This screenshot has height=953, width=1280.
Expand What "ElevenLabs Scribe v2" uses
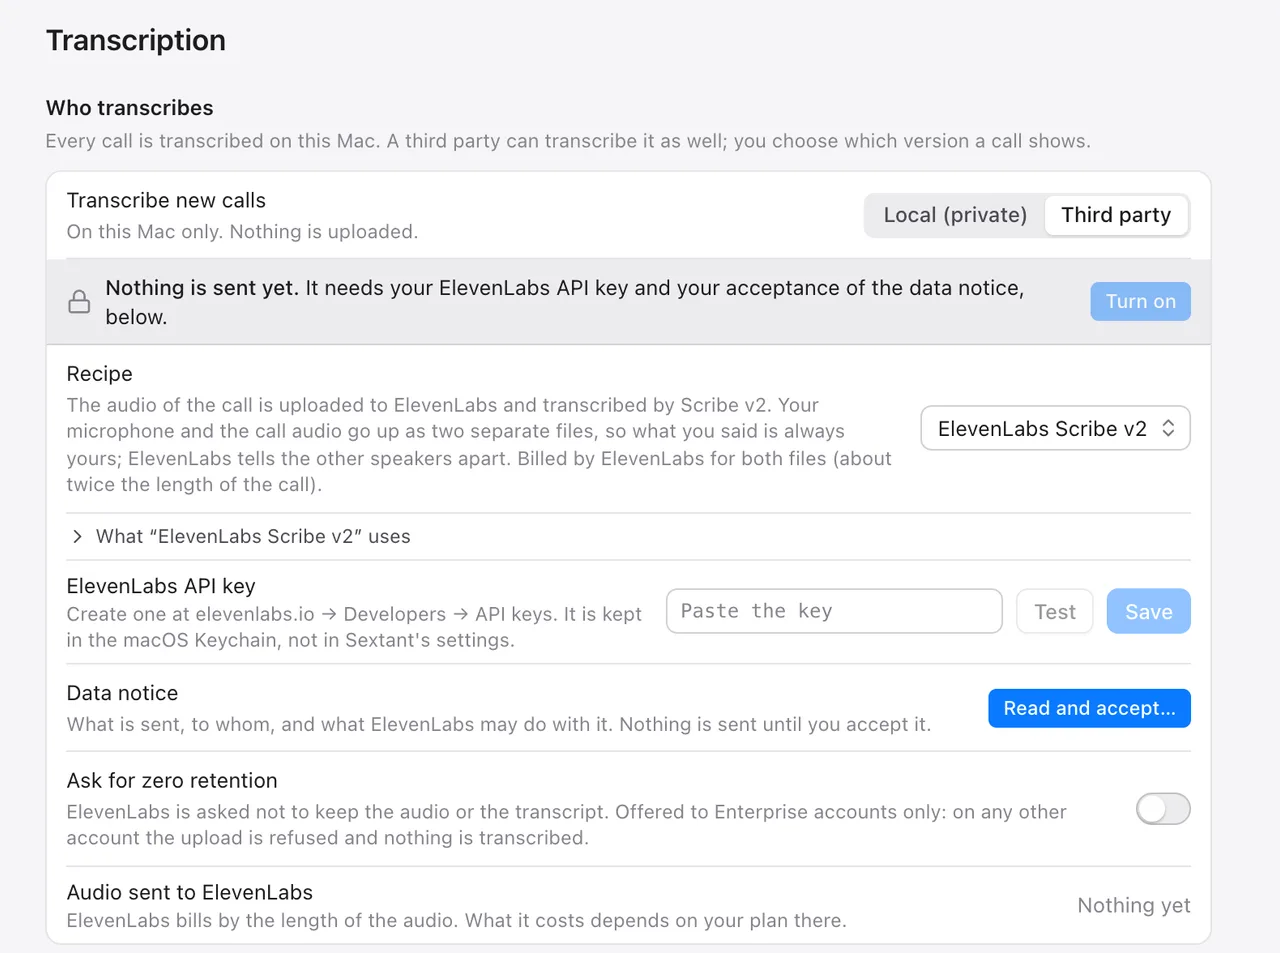[240, 537]
